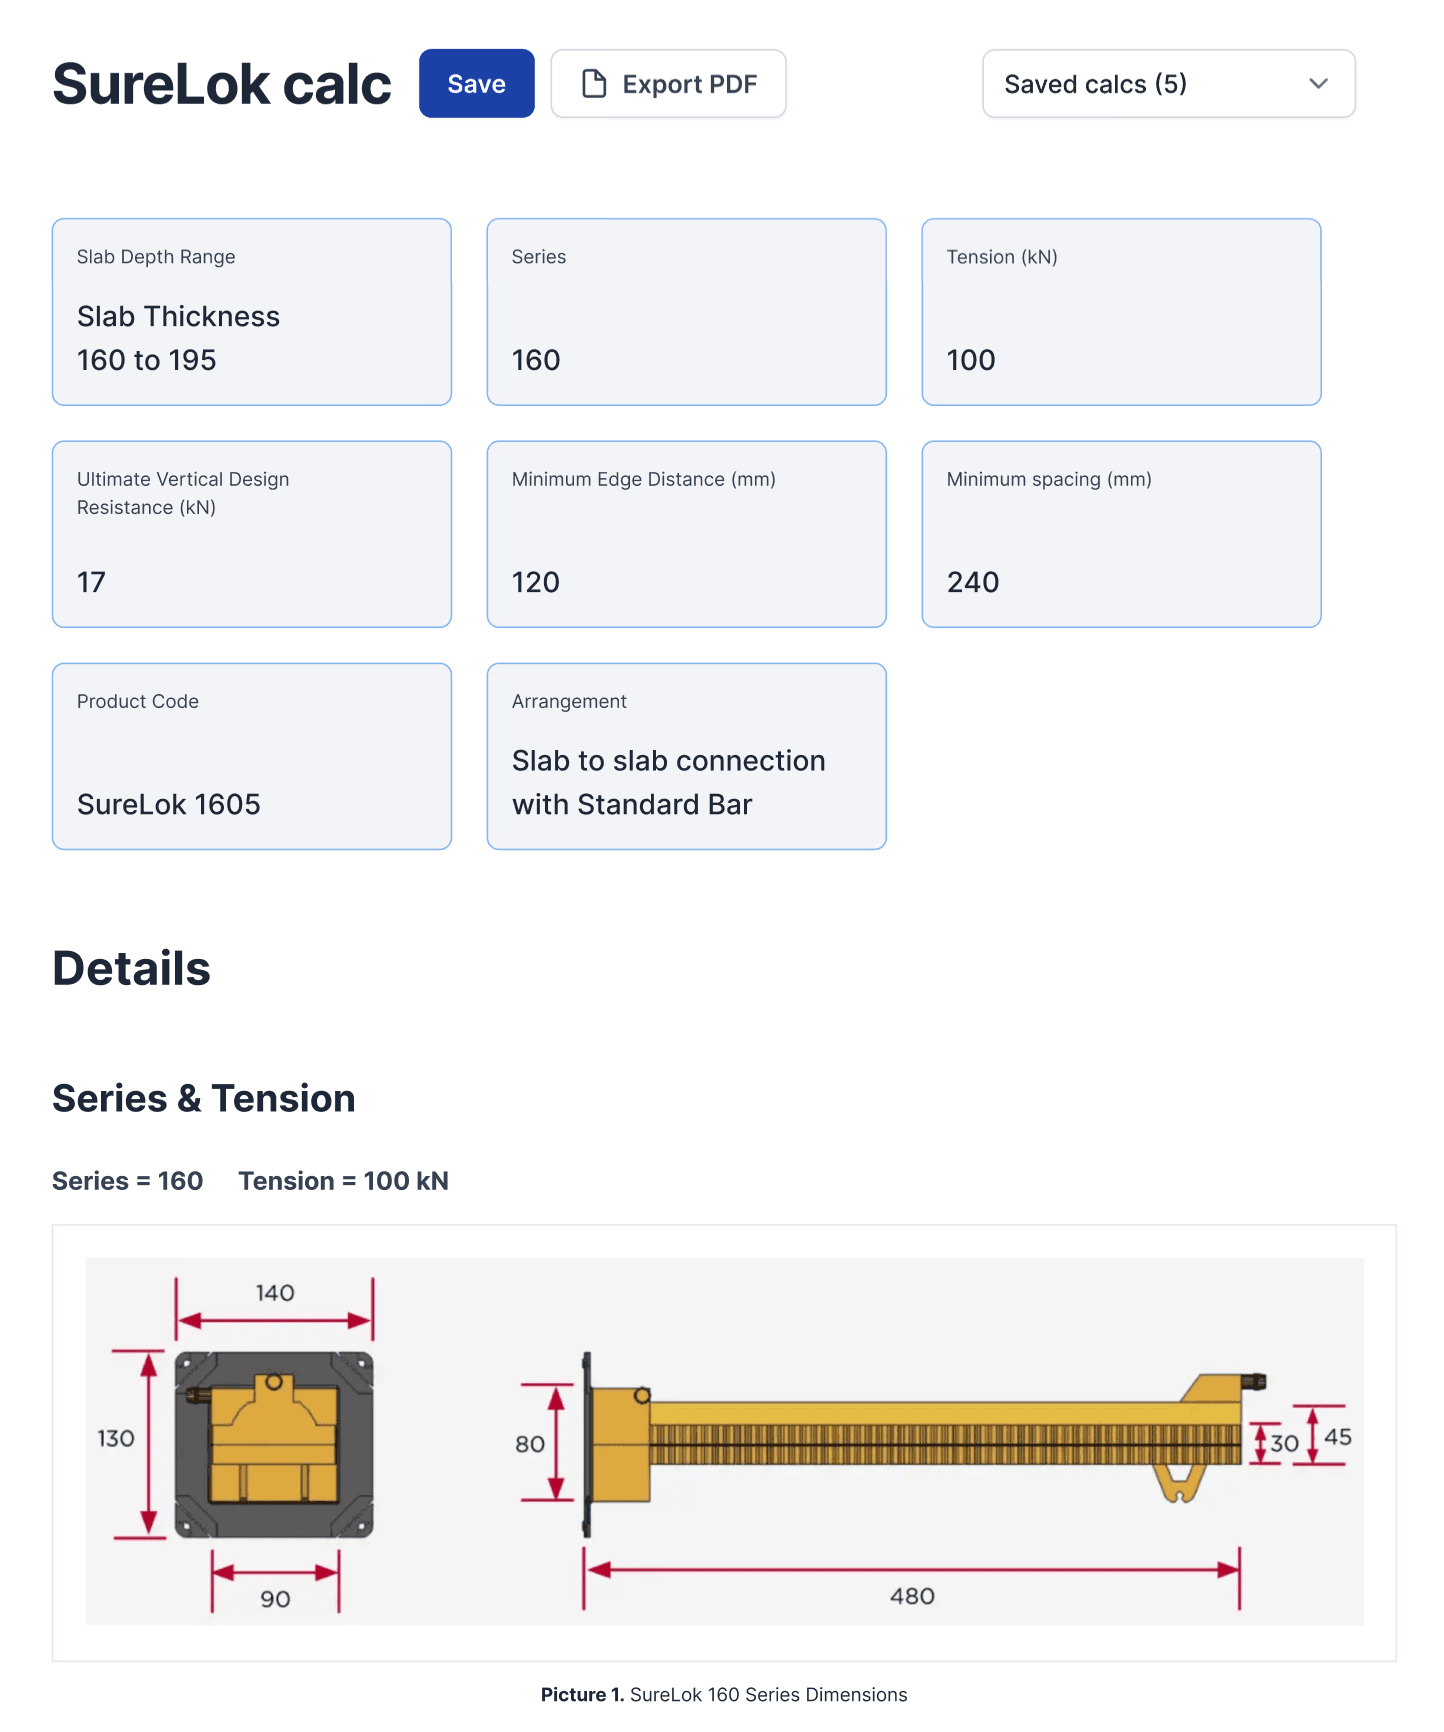
Task: Click the Export PDF button
Action: (668, 83)
